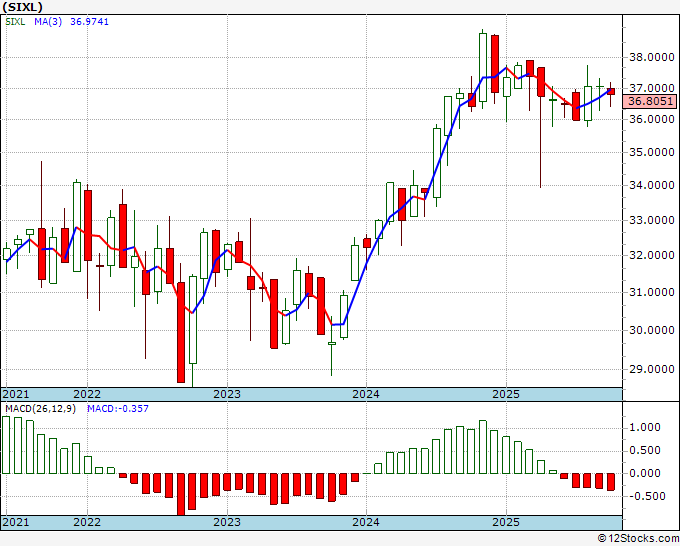Image resolution: width=680 pixels, height=546 pixels.
Task: Select 2022 on the MACD panel timeline
Action: point(87,522)
